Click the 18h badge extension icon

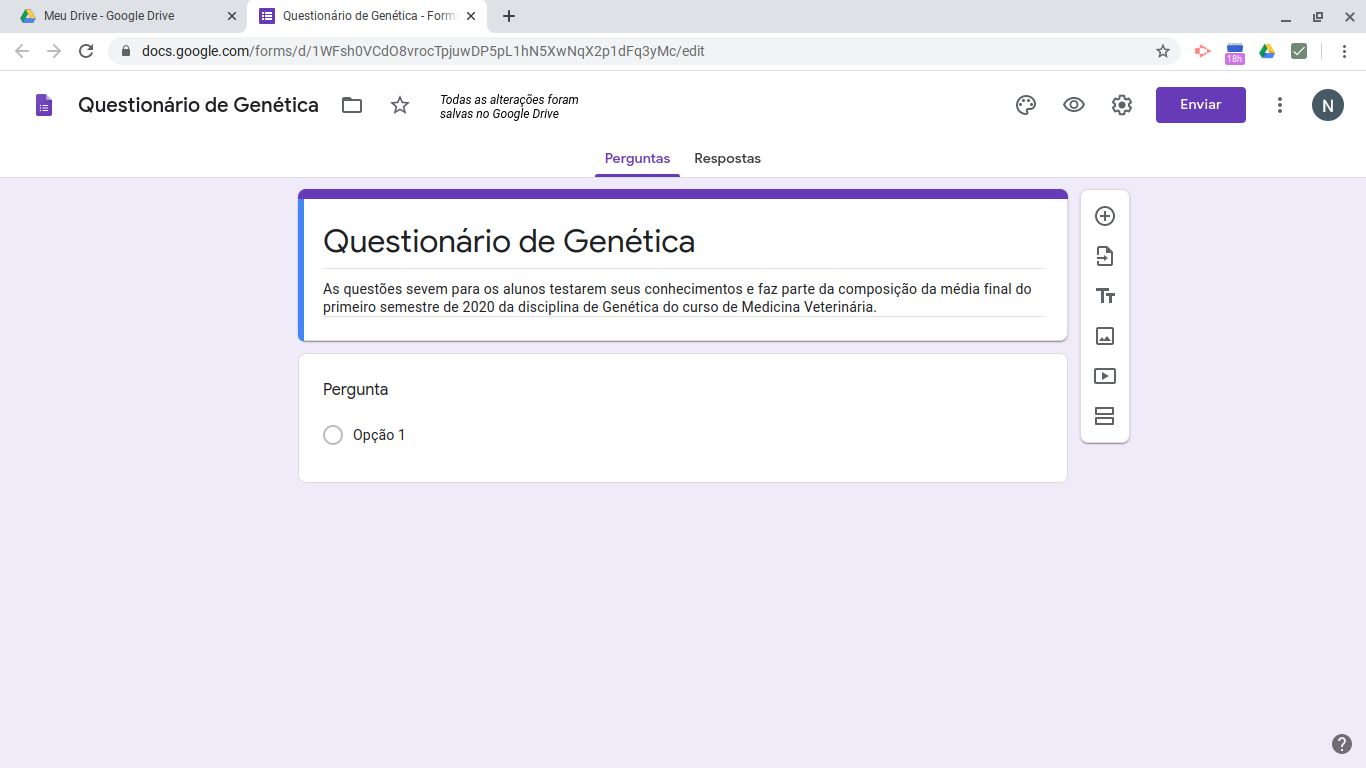tap(1235, 53)
